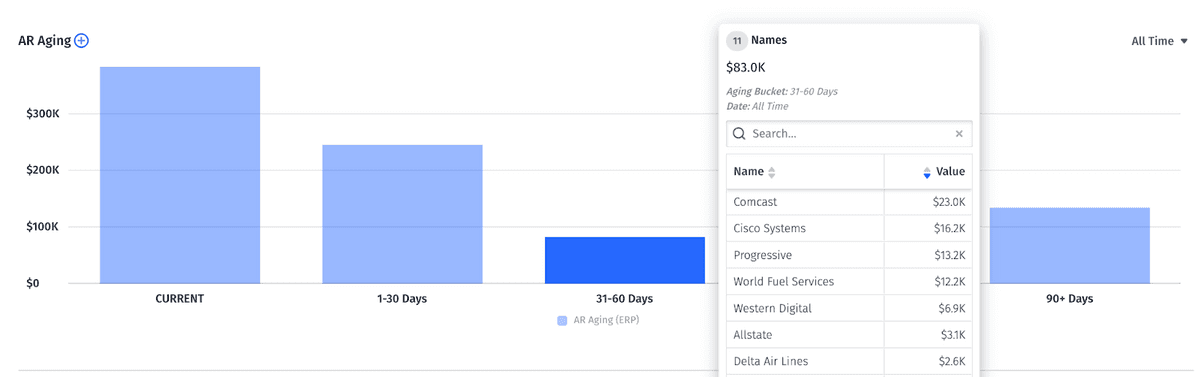Select the Progressive entry
The width and height of the screenshot is (1200, 377).
[x=849, y=255]
